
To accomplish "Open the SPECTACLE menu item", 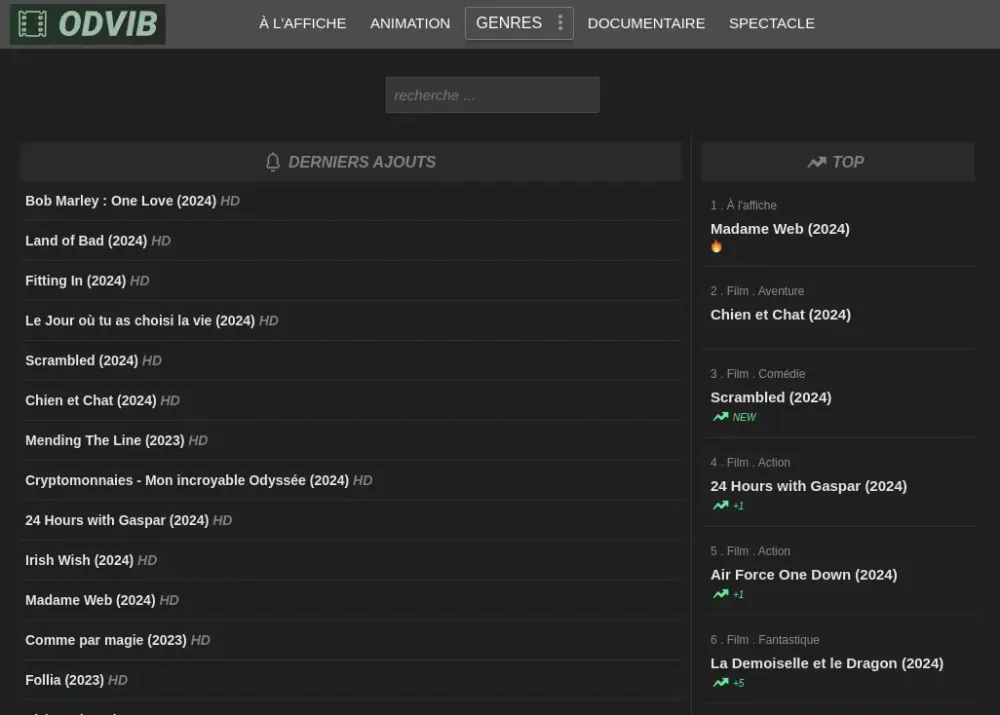I will pos(772,24).
